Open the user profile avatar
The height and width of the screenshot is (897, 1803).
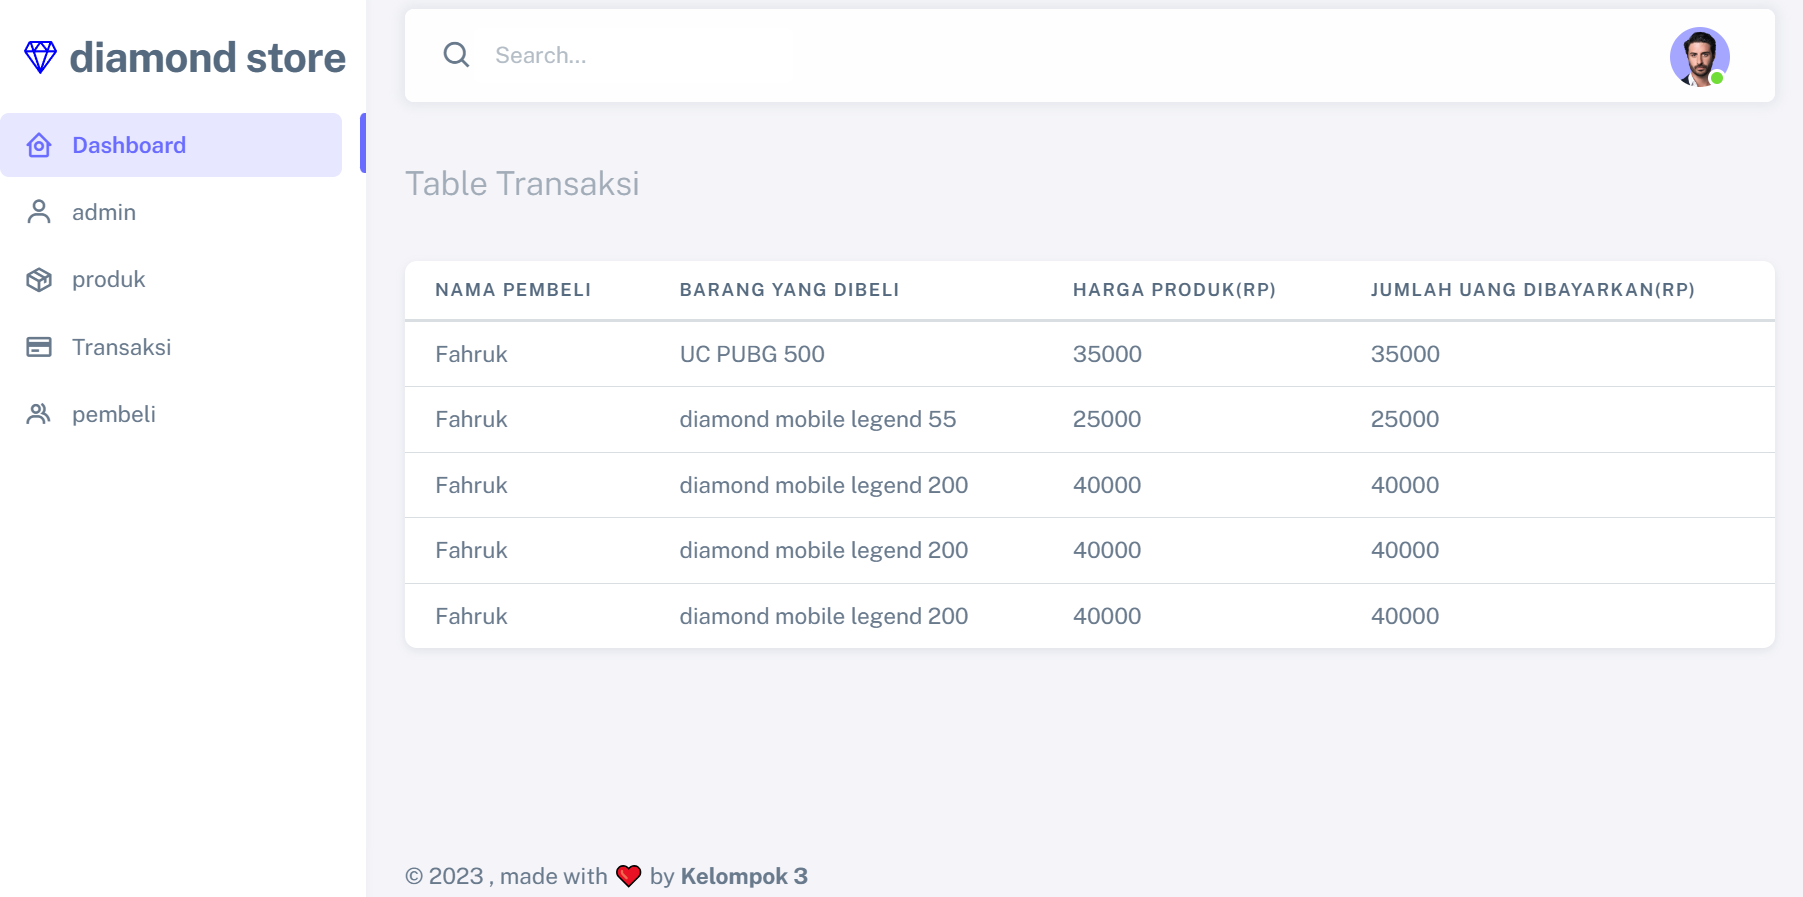[1699, 57]
